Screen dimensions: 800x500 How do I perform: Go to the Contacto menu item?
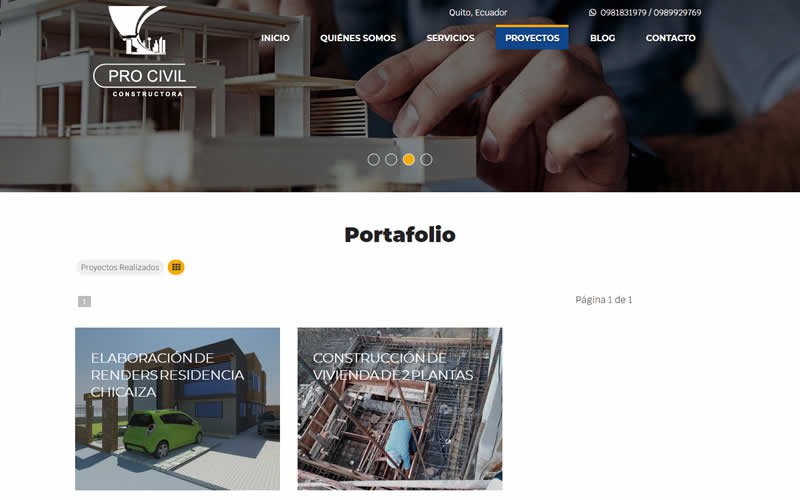tap(670, 38)
